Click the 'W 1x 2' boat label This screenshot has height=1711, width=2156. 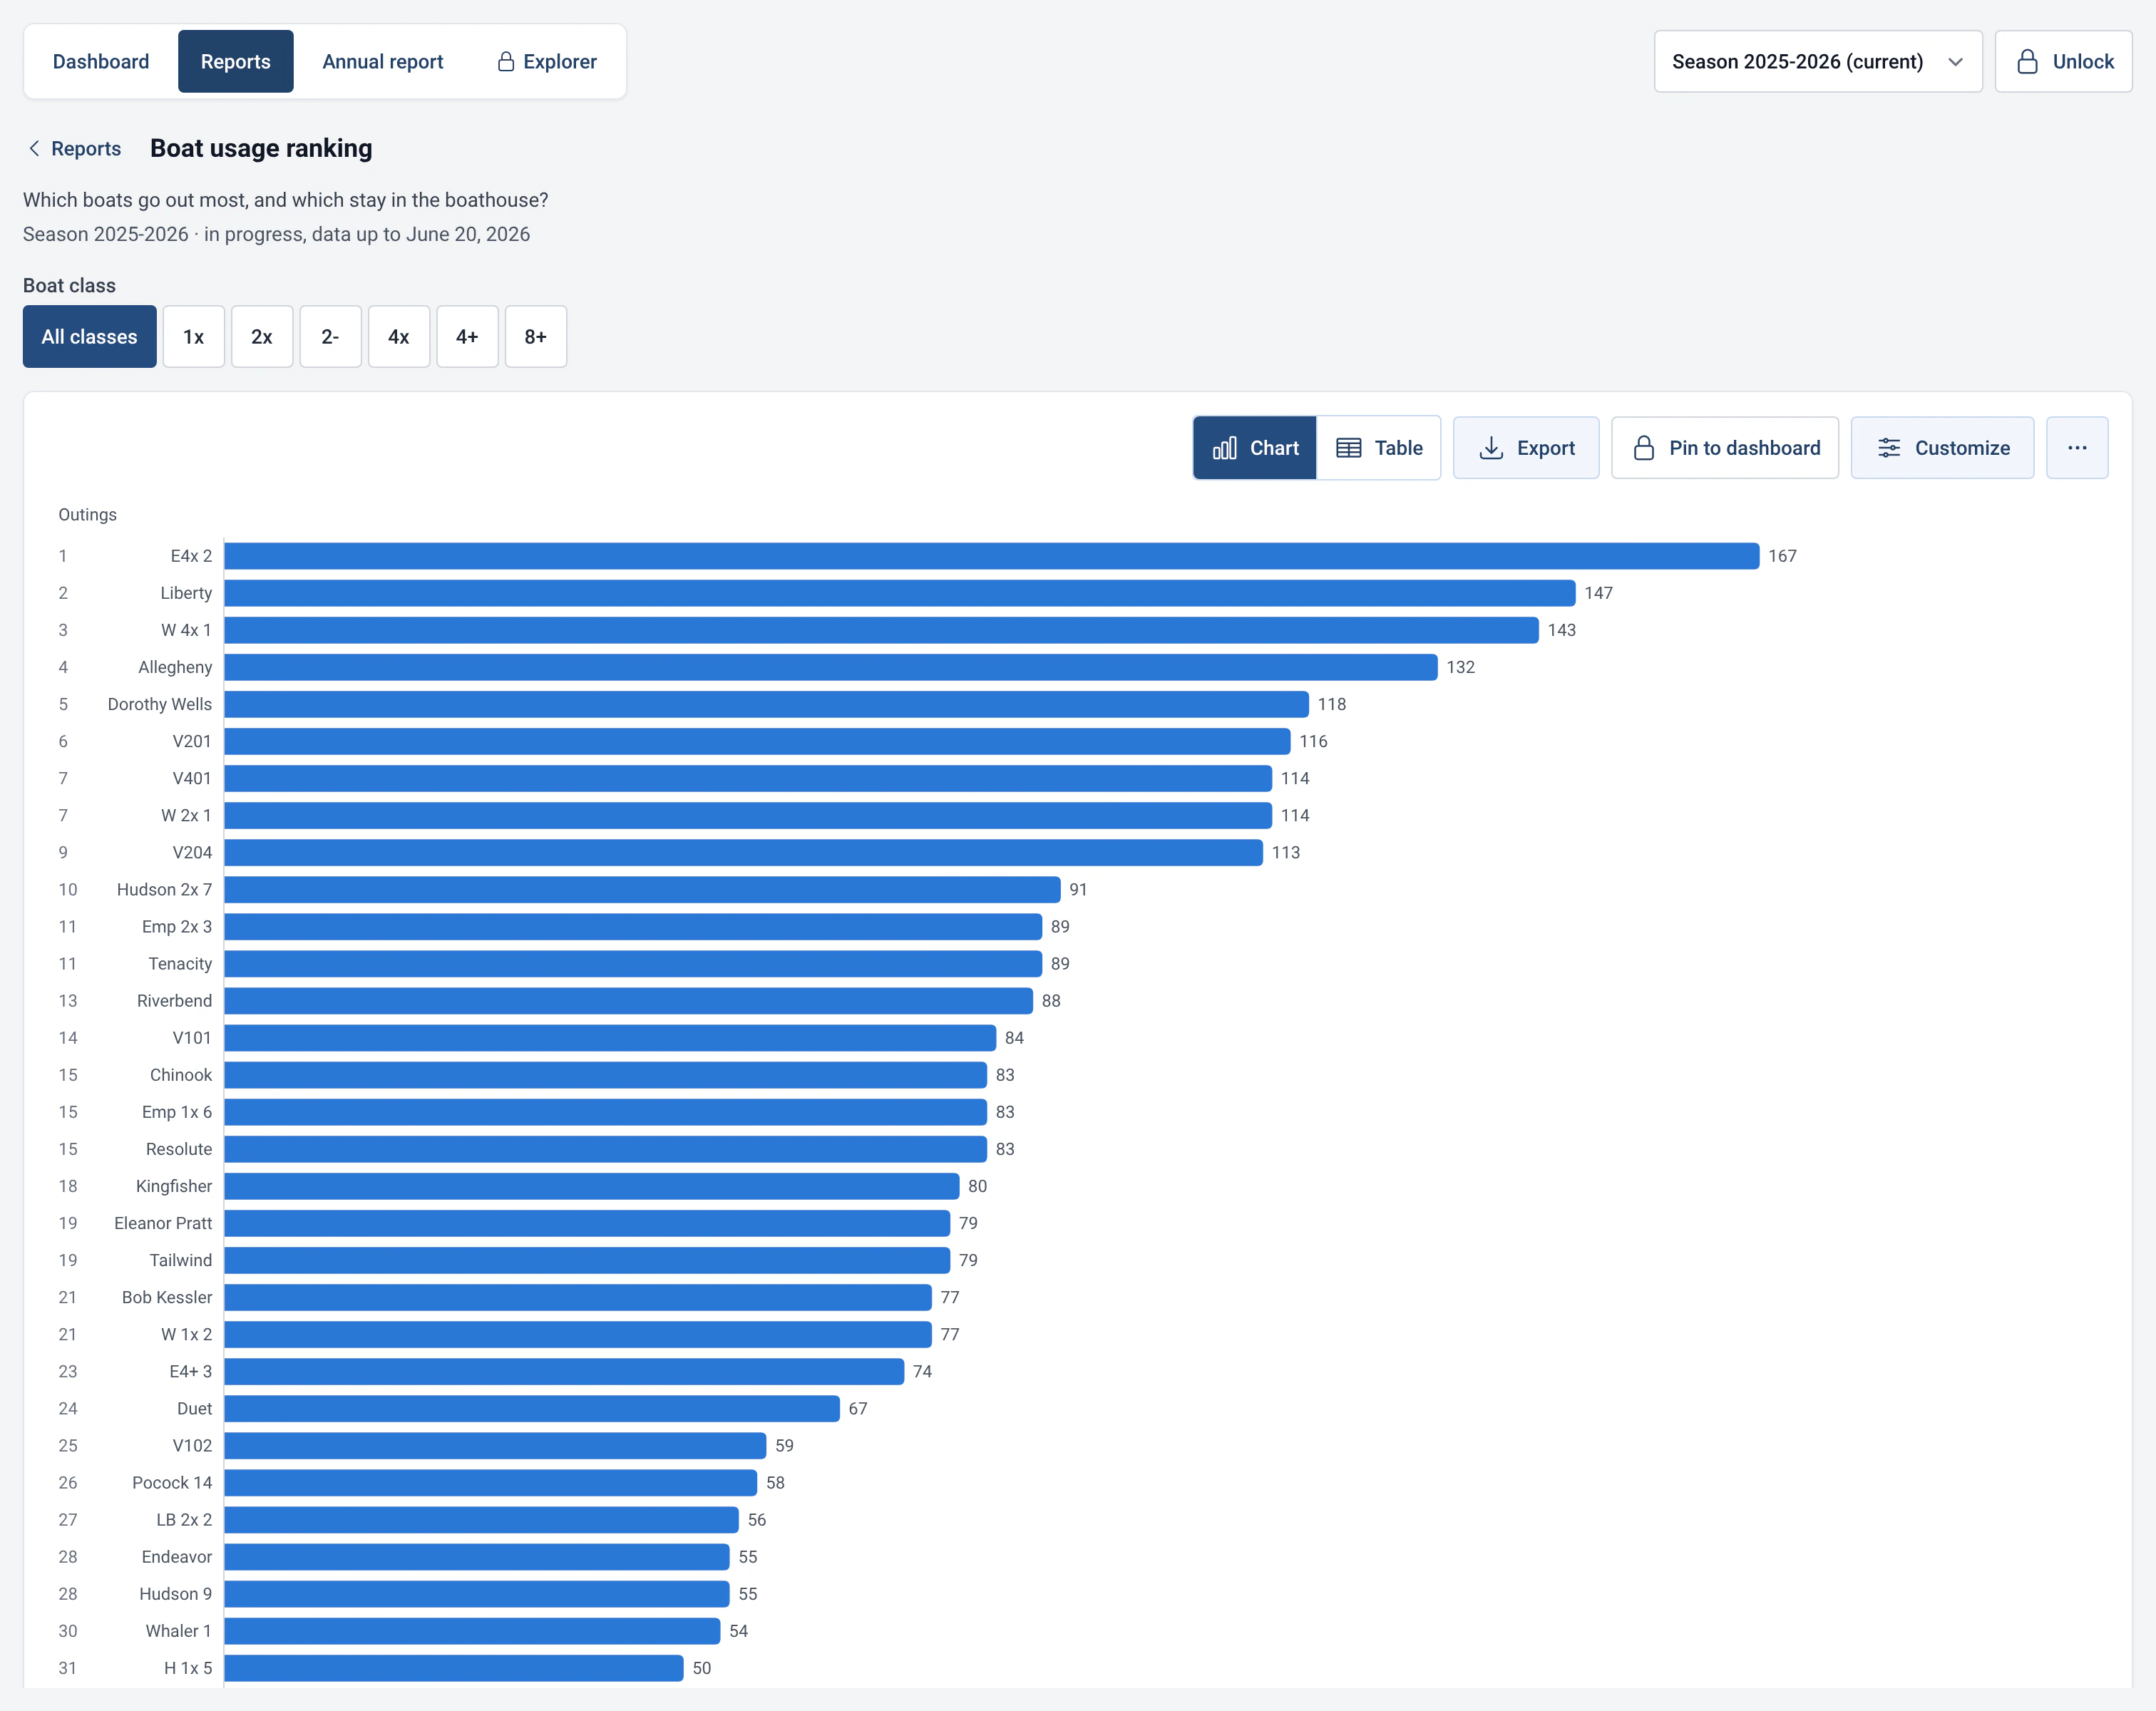click(186, 1334)
